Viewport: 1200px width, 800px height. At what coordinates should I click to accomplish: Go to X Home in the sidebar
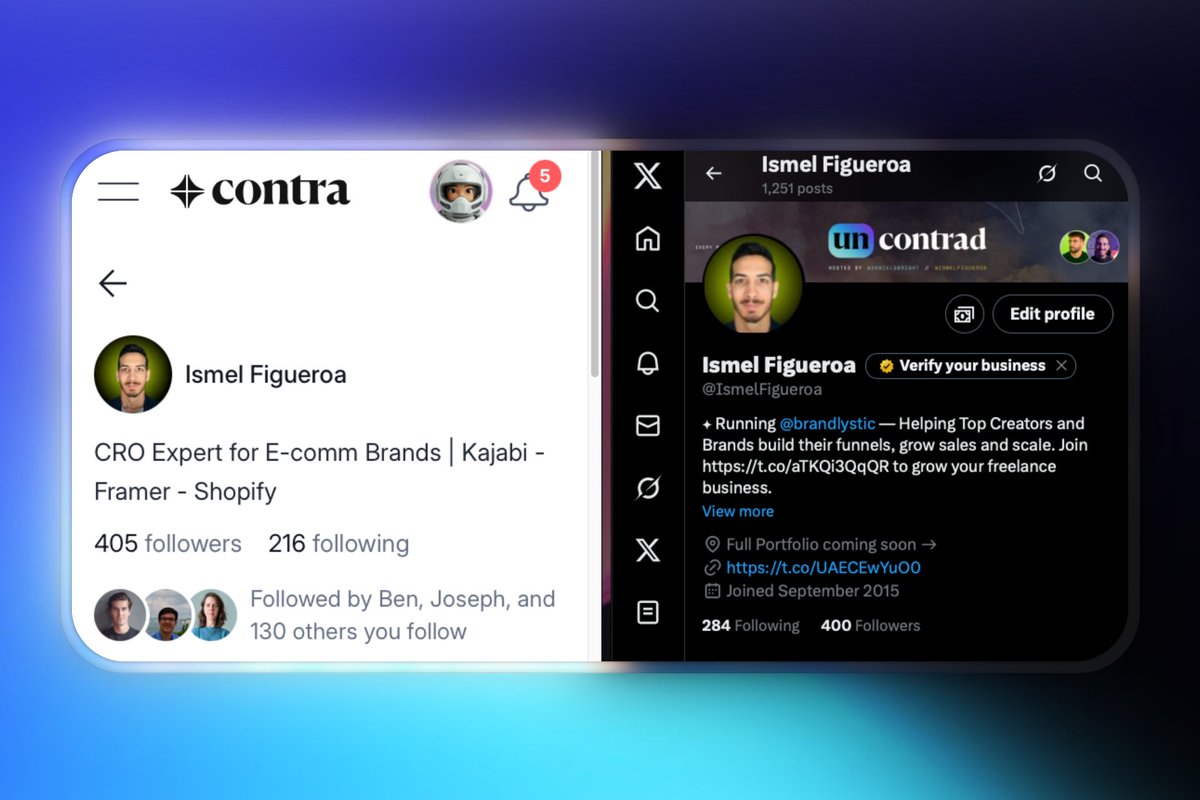tap(648, 239)
